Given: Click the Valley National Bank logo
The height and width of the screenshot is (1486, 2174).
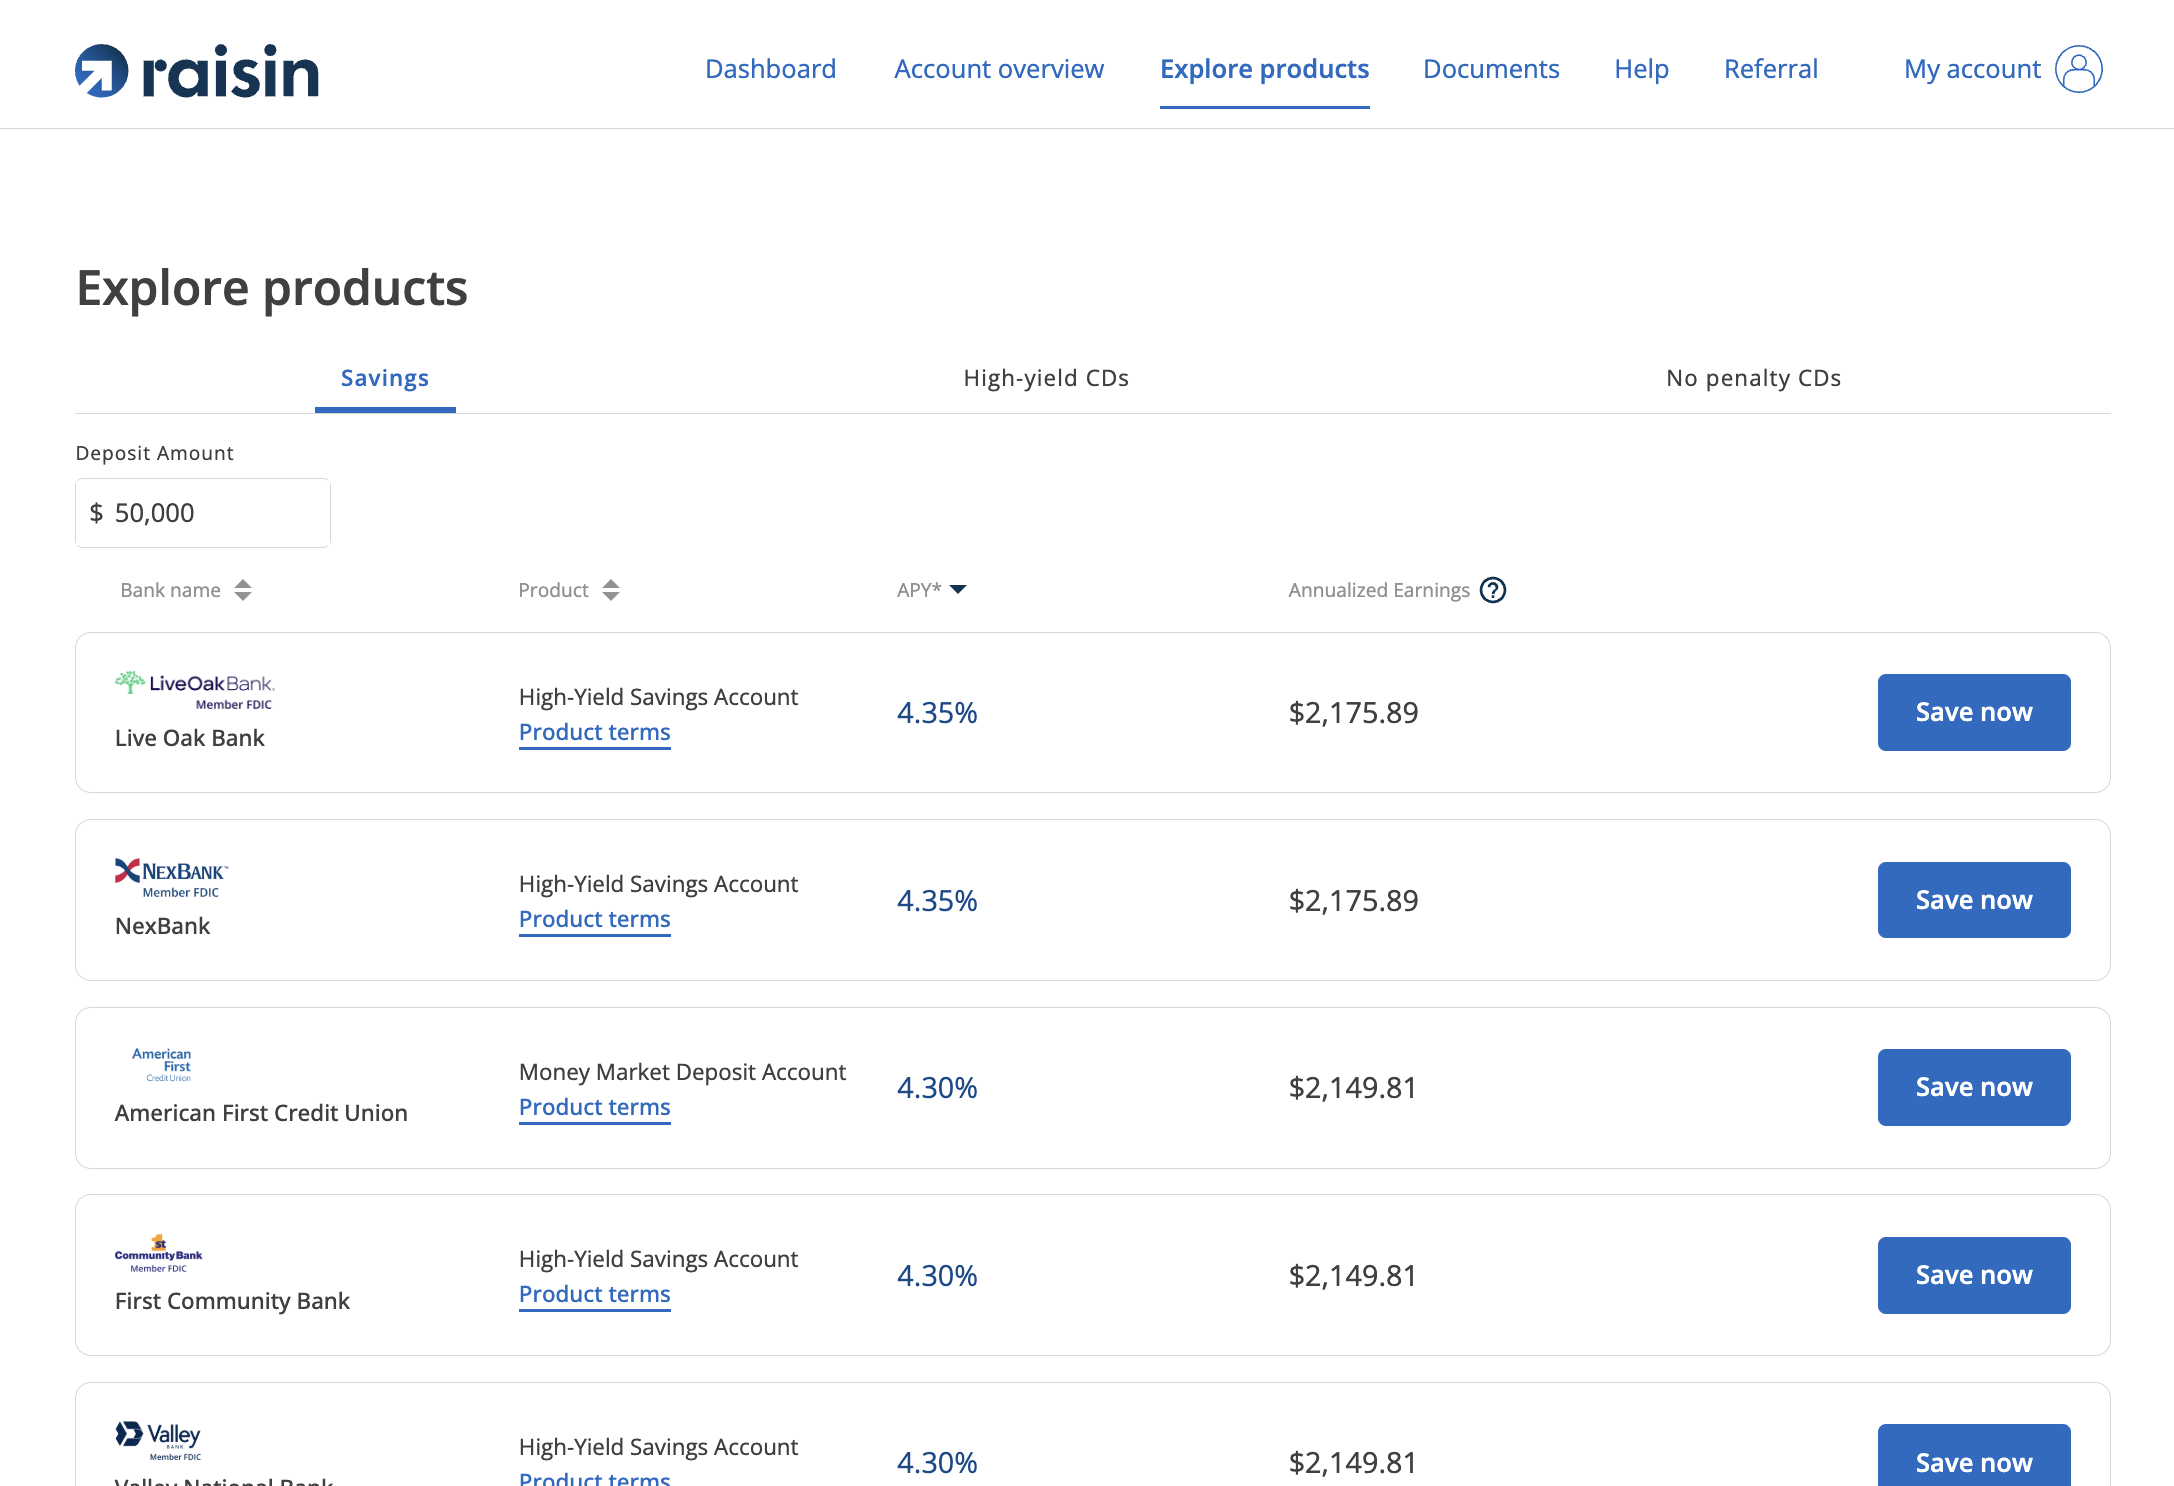Looking at the screenshot, I should (x=158, y=1441).
